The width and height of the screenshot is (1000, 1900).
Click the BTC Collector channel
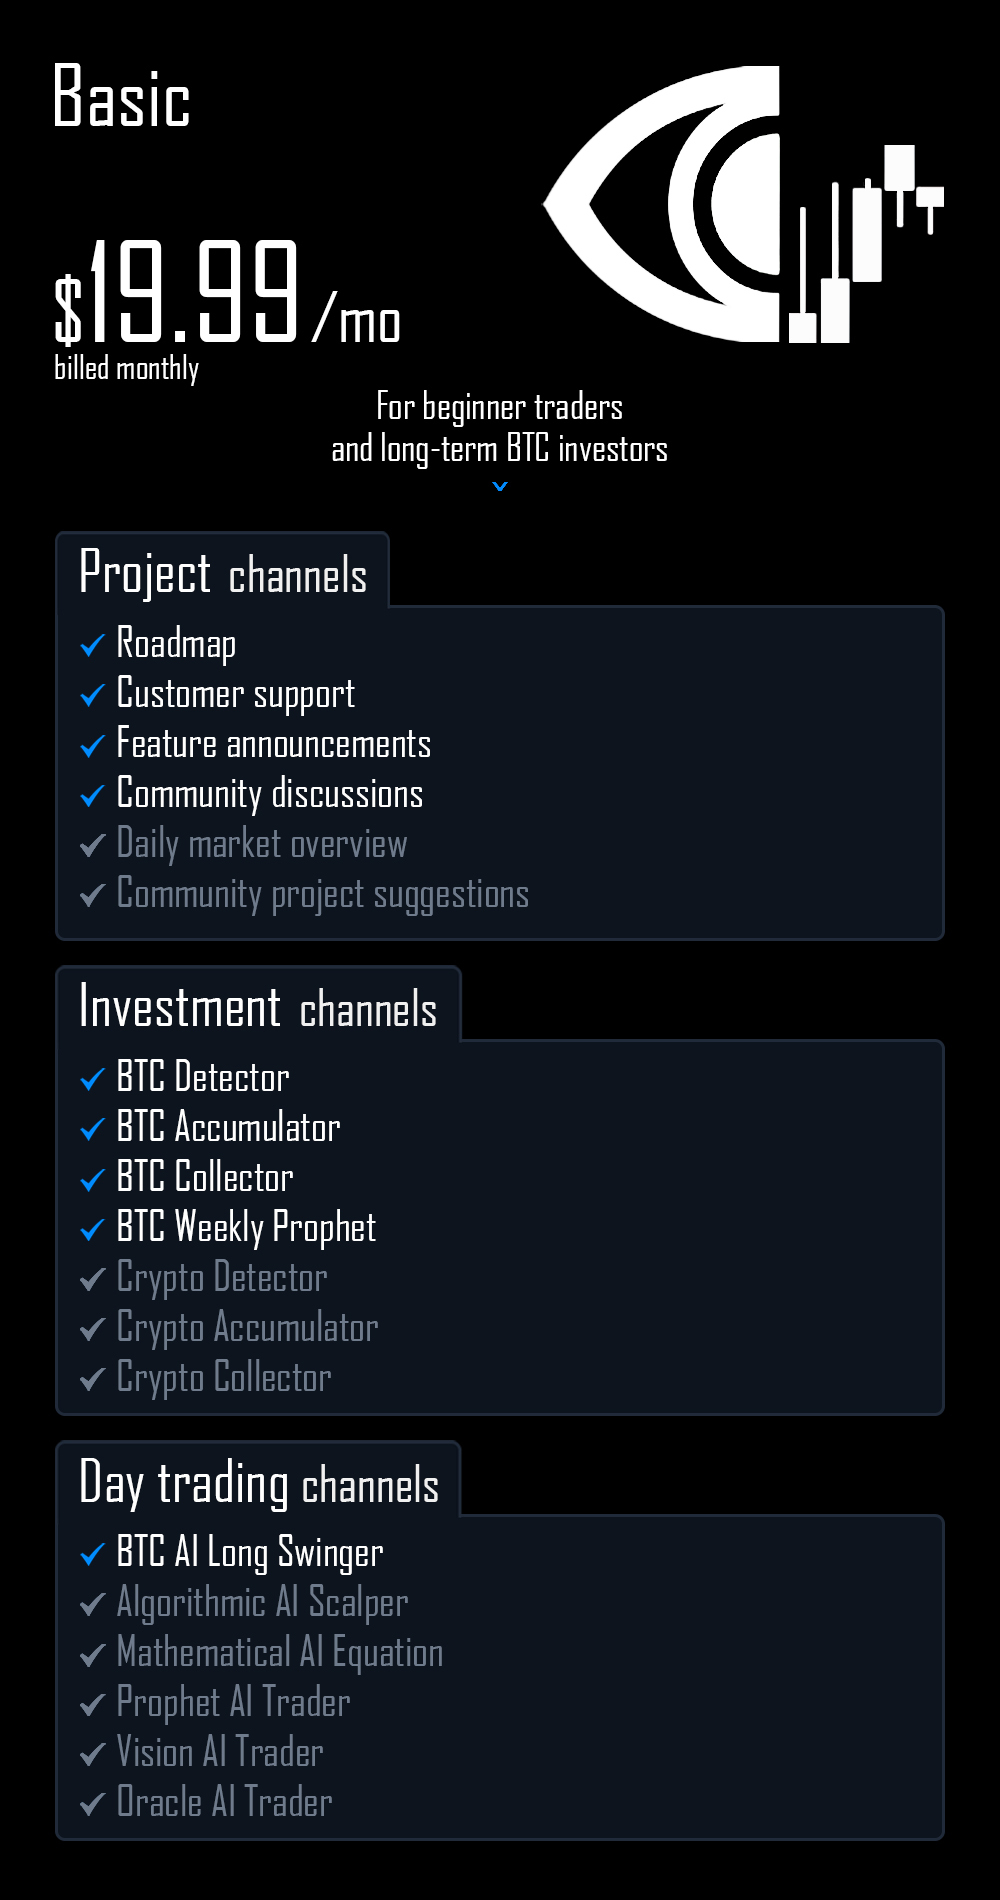205,1177
